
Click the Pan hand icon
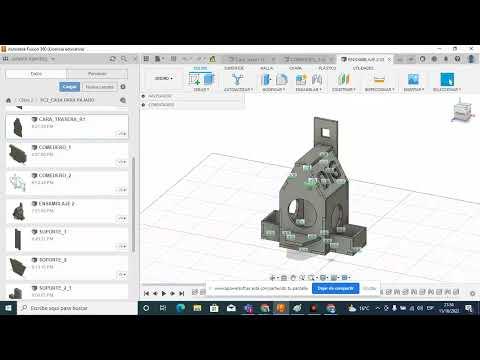point(293,277)
